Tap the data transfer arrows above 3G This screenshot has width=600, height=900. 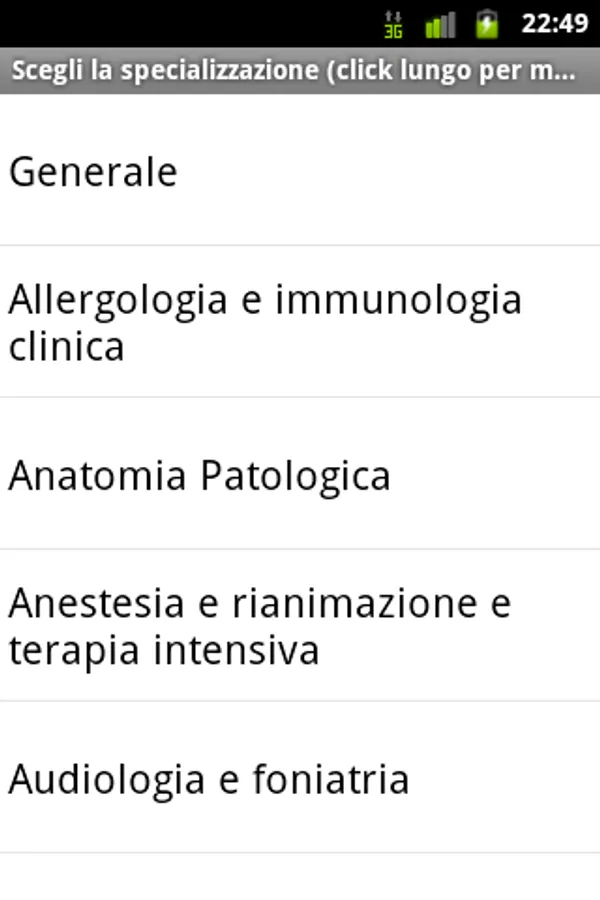tap(393, 17)
